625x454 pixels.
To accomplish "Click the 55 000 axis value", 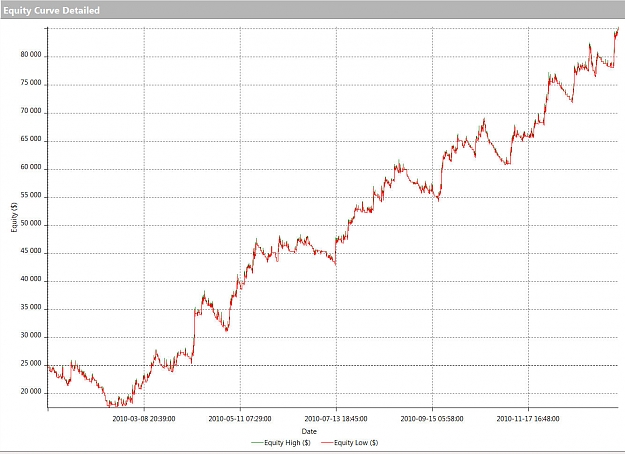I will pos(31,195).
